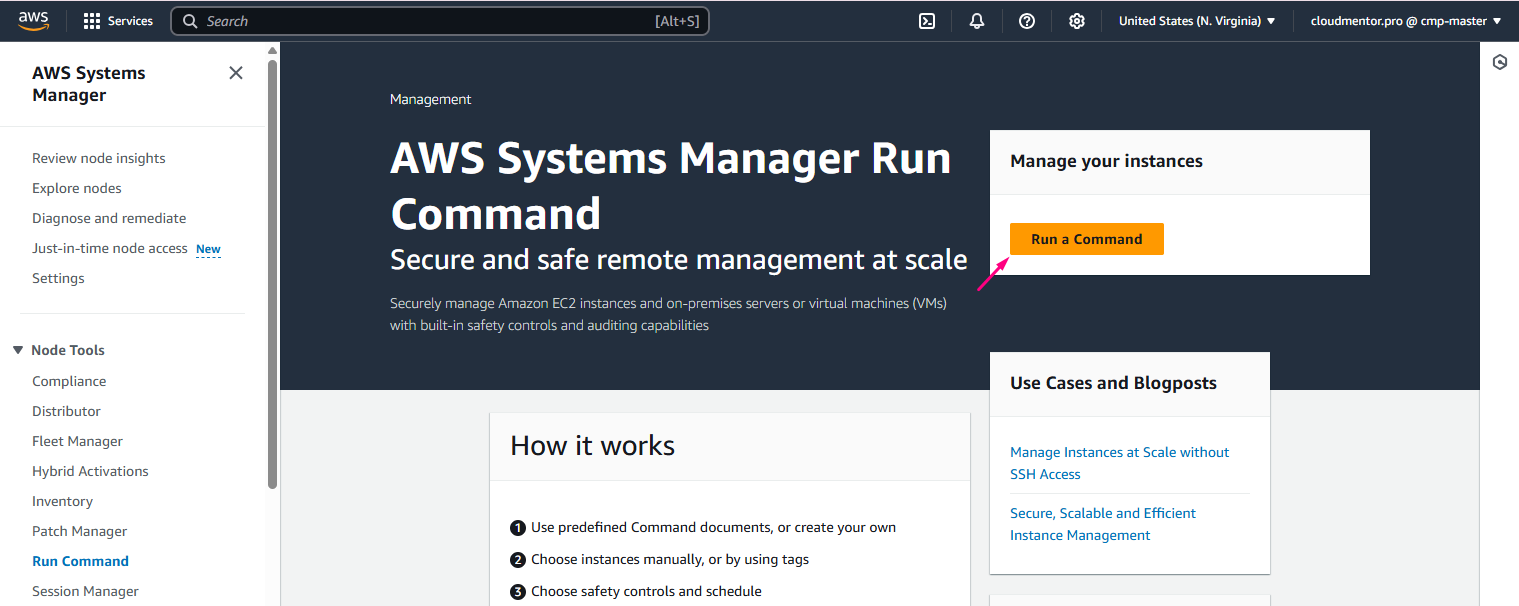Go to Patch Manager
The image size is (1519, 606).
(79, 531)
